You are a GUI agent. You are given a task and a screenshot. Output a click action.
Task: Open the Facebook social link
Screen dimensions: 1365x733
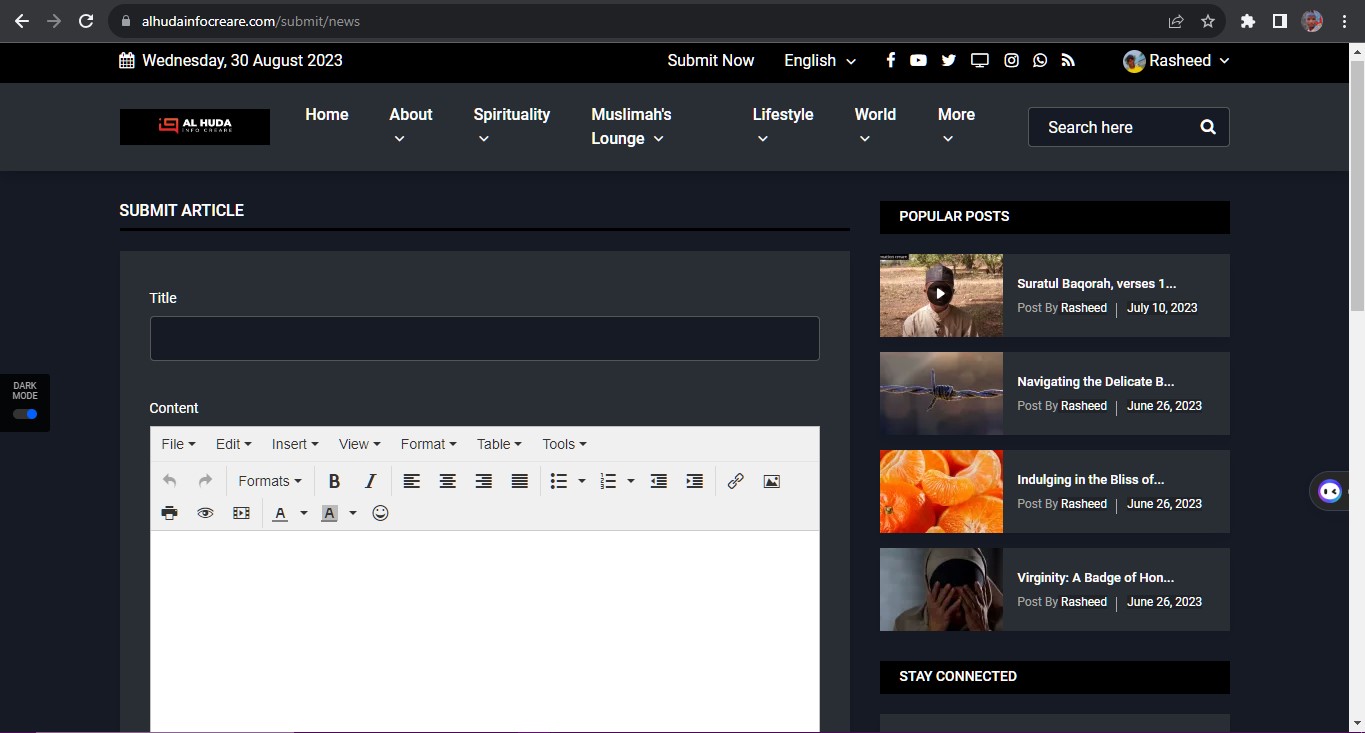point(890,60)
